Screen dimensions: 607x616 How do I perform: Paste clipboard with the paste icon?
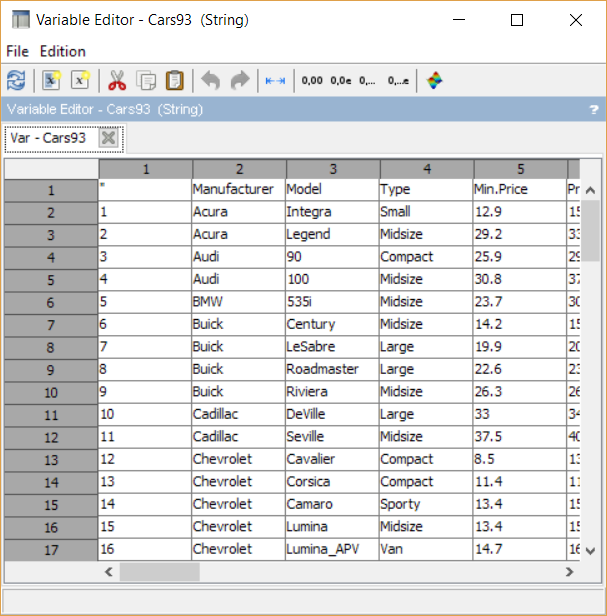pos(175,81)
